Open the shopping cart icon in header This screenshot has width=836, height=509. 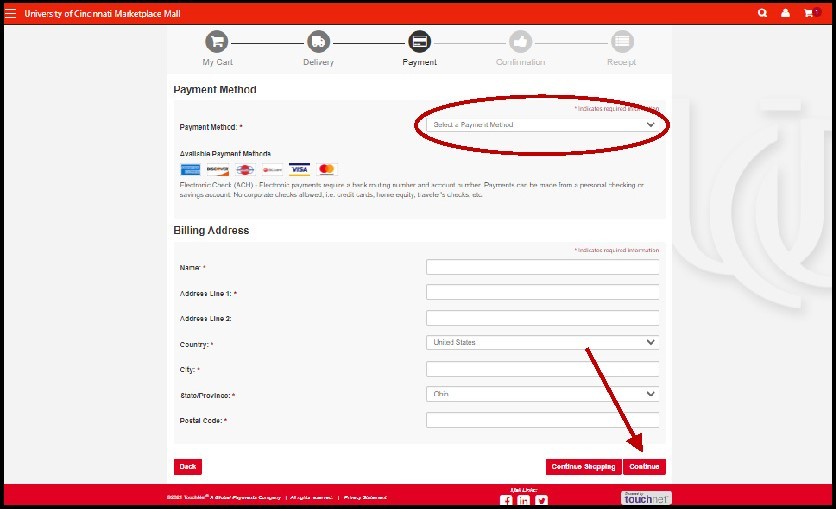pos(808,13)
